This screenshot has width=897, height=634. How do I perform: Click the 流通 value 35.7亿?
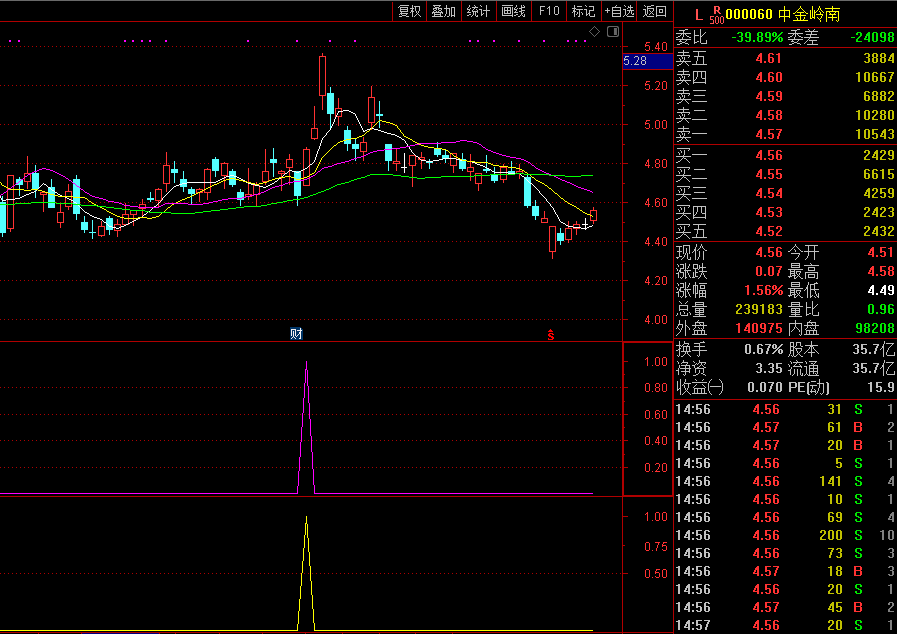(x=874, y=368)
